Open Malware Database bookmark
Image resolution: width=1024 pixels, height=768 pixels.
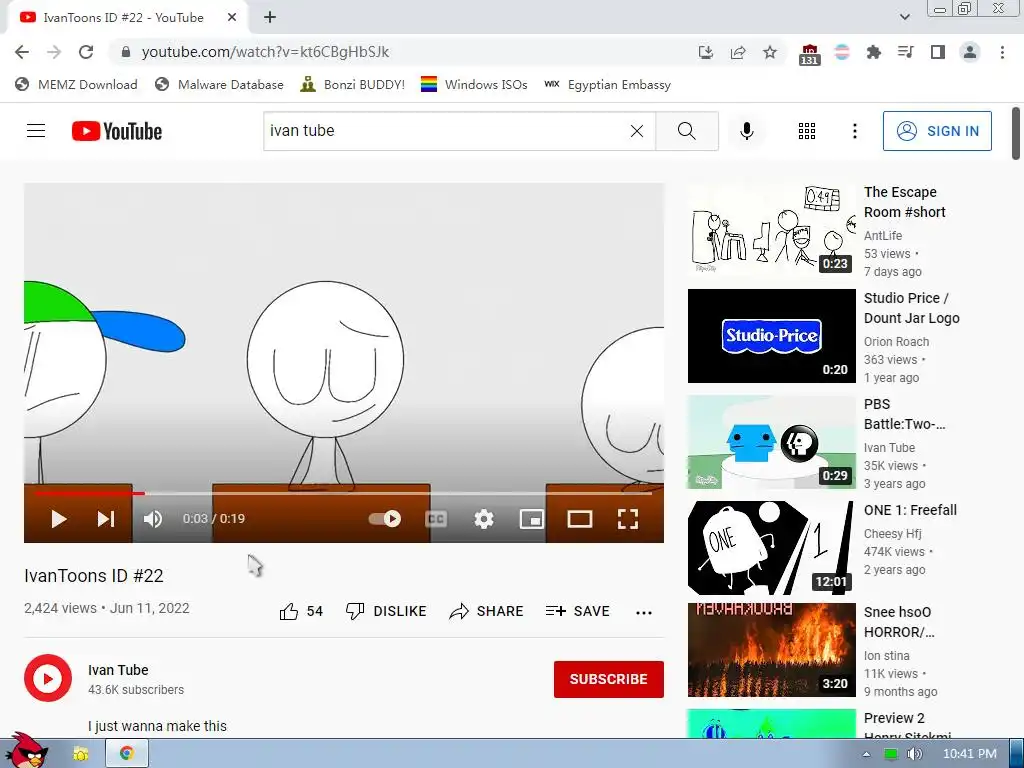(219, 84)
